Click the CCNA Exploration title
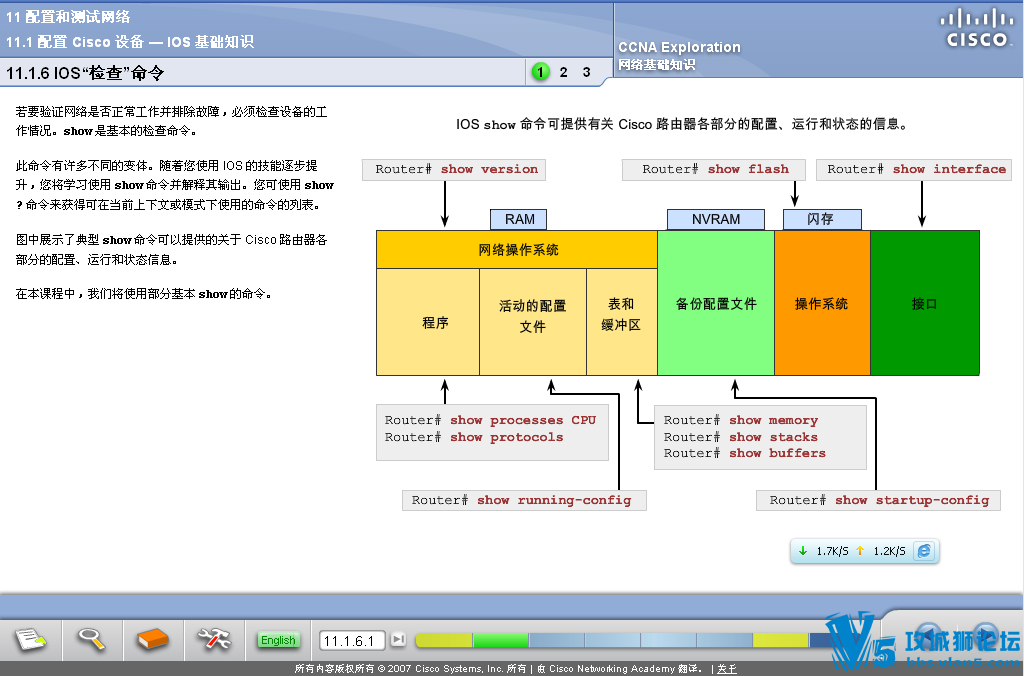1025x676 pixels. click(x=679, y=47)
